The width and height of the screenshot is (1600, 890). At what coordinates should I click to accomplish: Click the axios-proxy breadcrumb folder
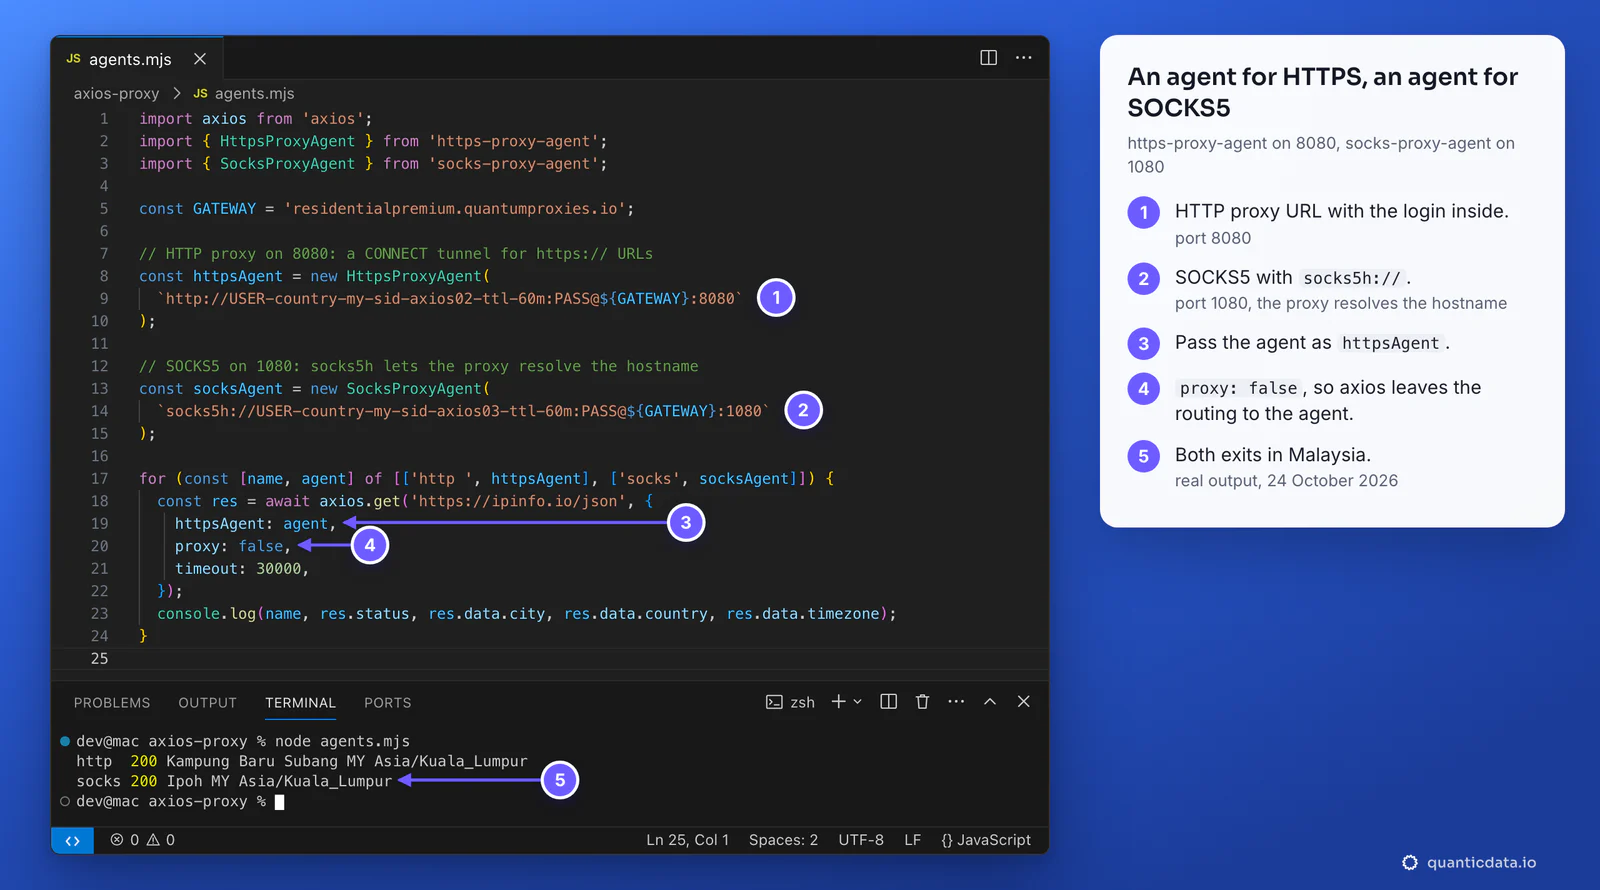116,93
